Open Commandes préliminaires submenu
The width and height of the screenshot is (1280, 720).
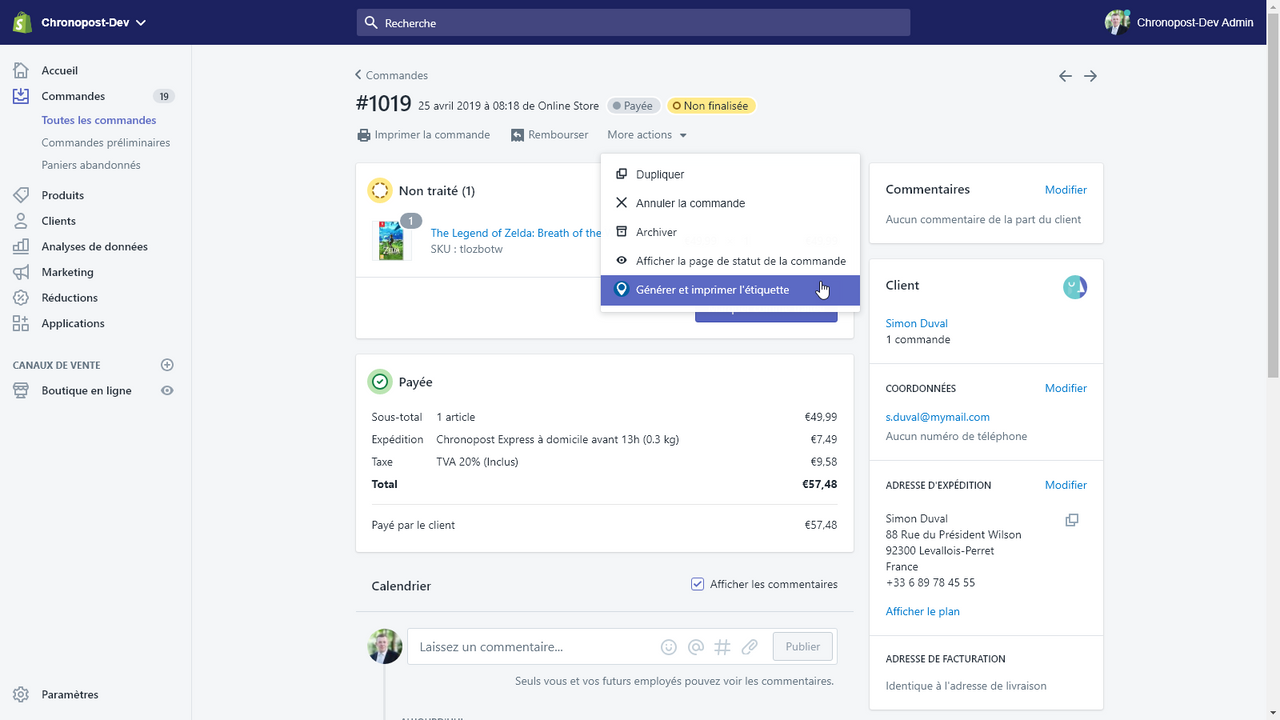(x=106, y=143)
